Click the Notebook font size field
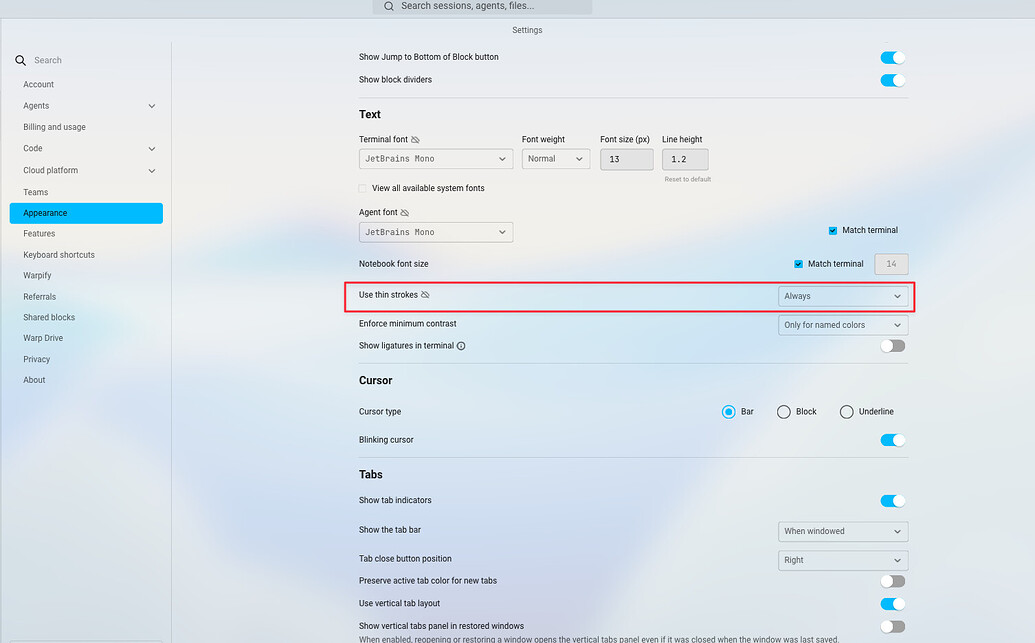Screen dimensions: 1035x643 891,264
